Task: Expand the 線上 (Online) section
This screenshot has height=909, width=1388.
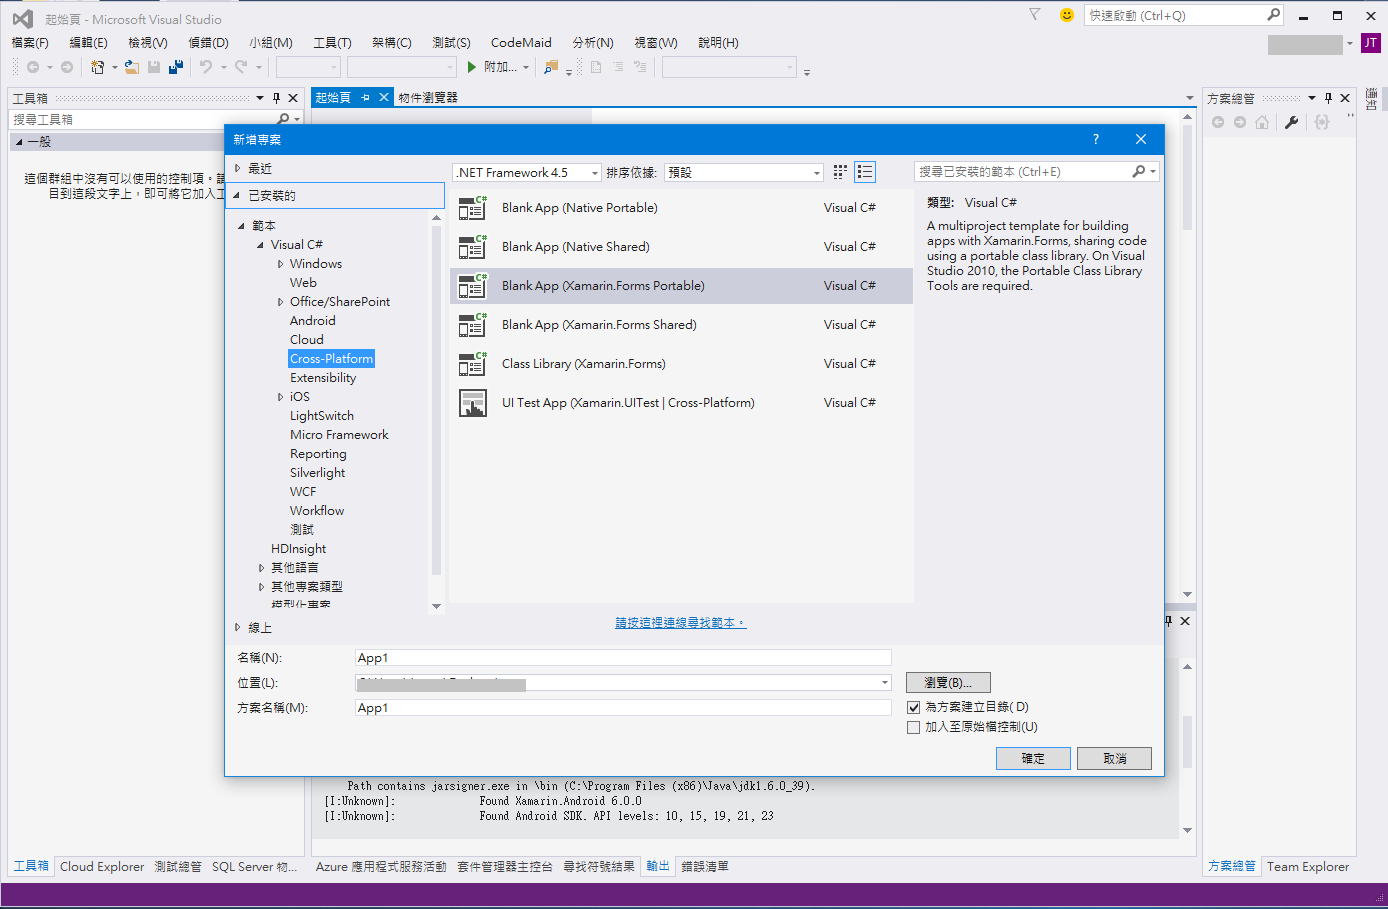Action: click(238, 627)
